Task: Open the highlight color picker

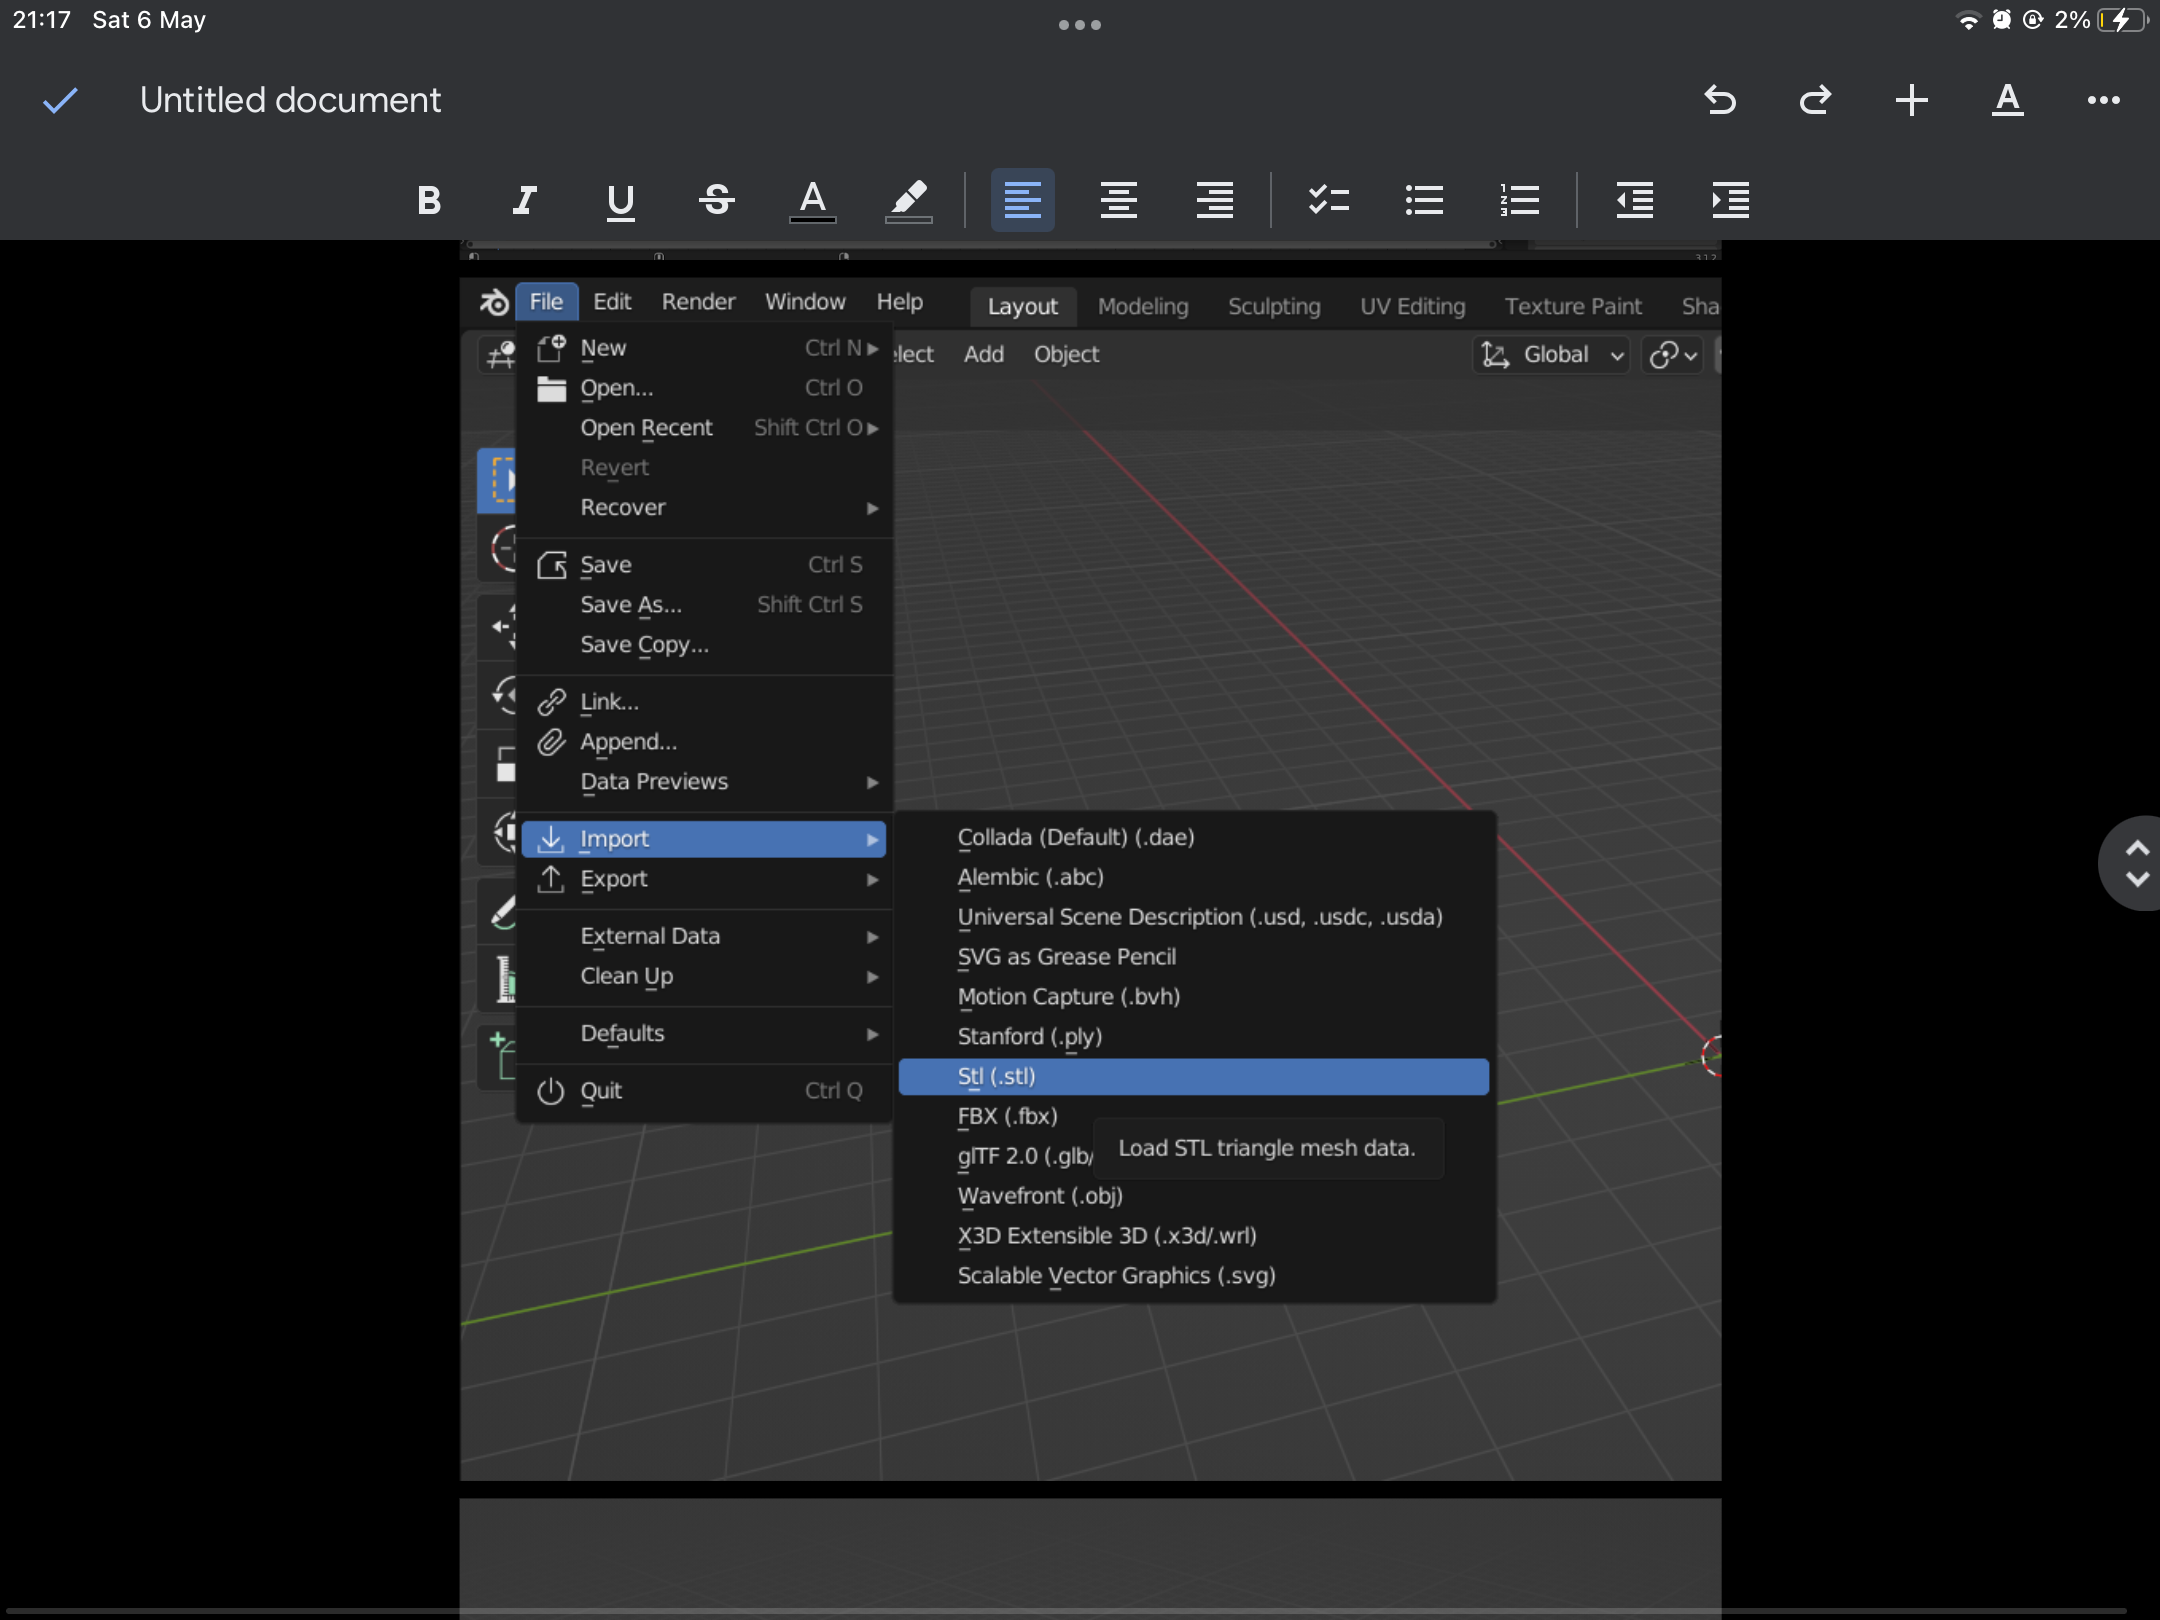Action: tap(909, 200)
